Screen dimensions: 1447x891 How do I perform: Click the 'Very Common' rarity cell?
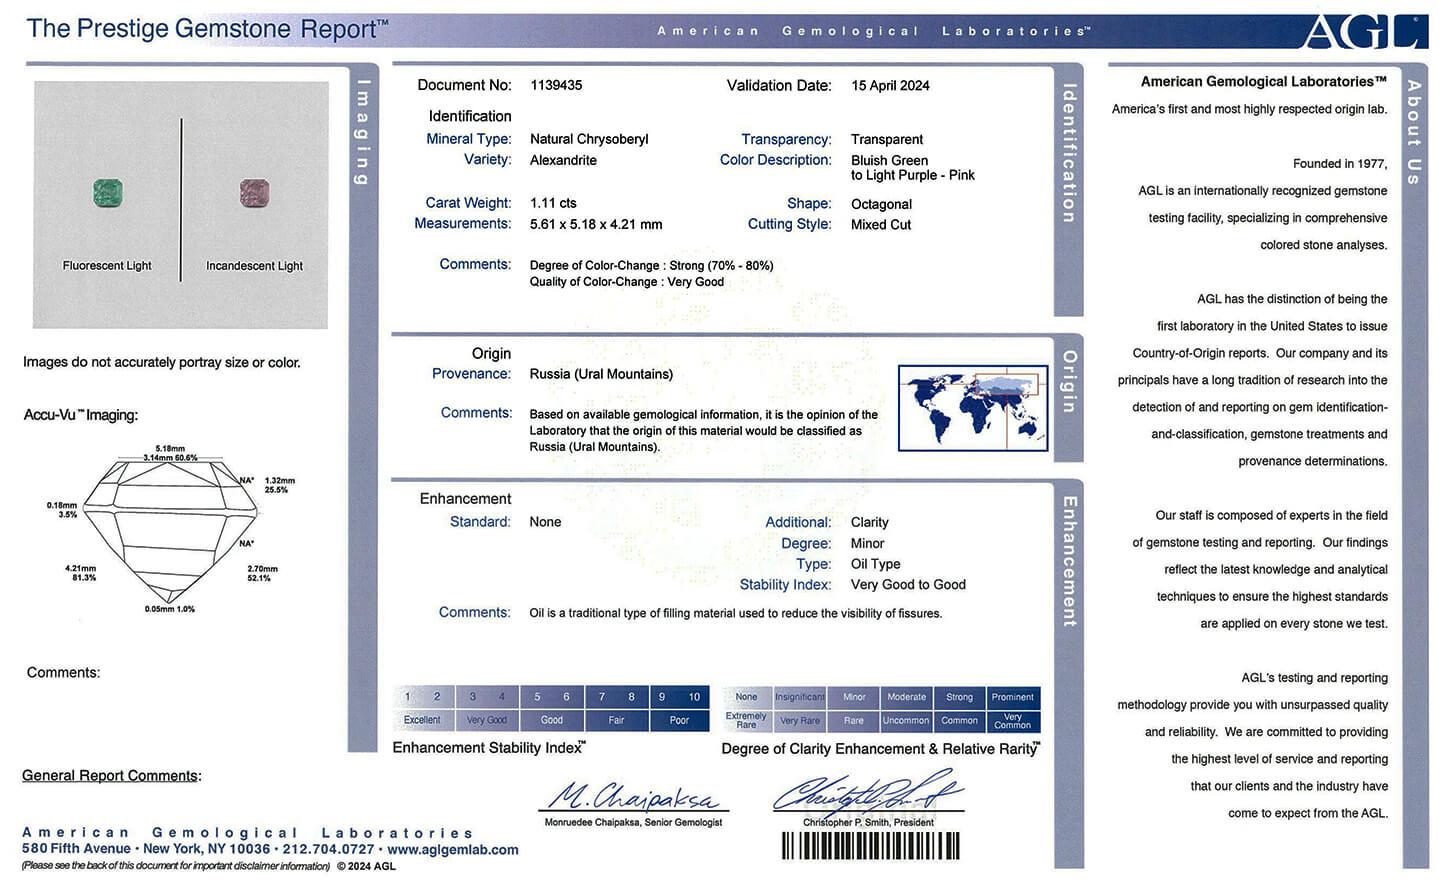[x=1013, y=721]
